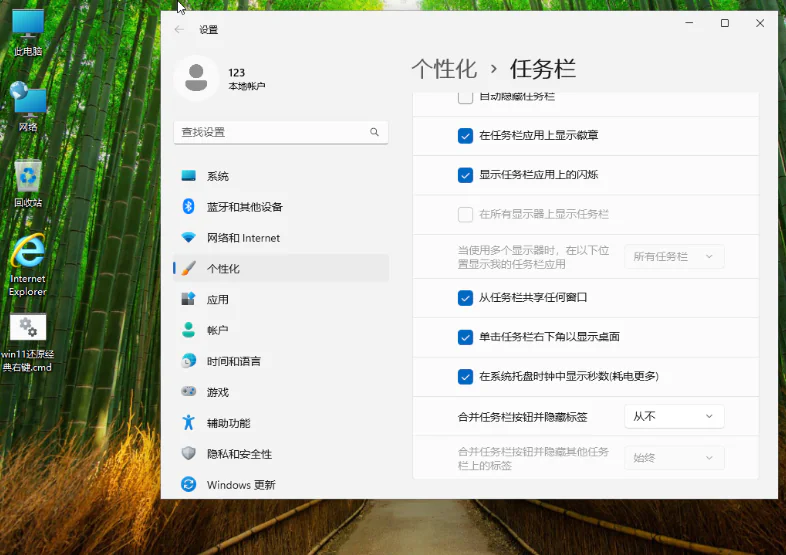Toggle the 自动隐藏任务栏 checkbox
Viewport: 786px width, 555px height.
465,97
